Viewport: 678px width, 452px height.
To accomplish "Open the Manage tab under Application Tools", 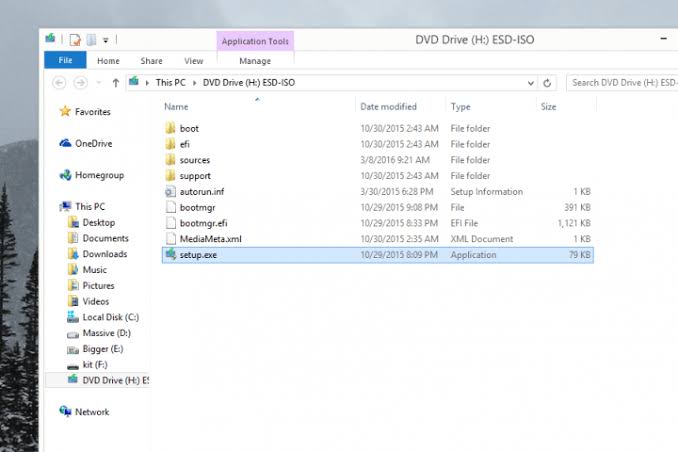I will click(255, 61).
